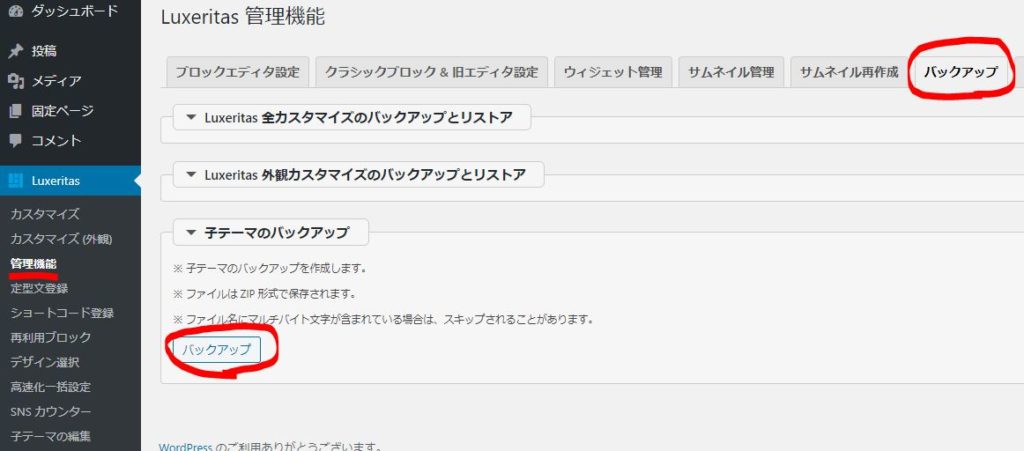
Task: Click the Luxeritas 全カスタマイズのバックアップとリストア heading
Action: click(359, 118)
